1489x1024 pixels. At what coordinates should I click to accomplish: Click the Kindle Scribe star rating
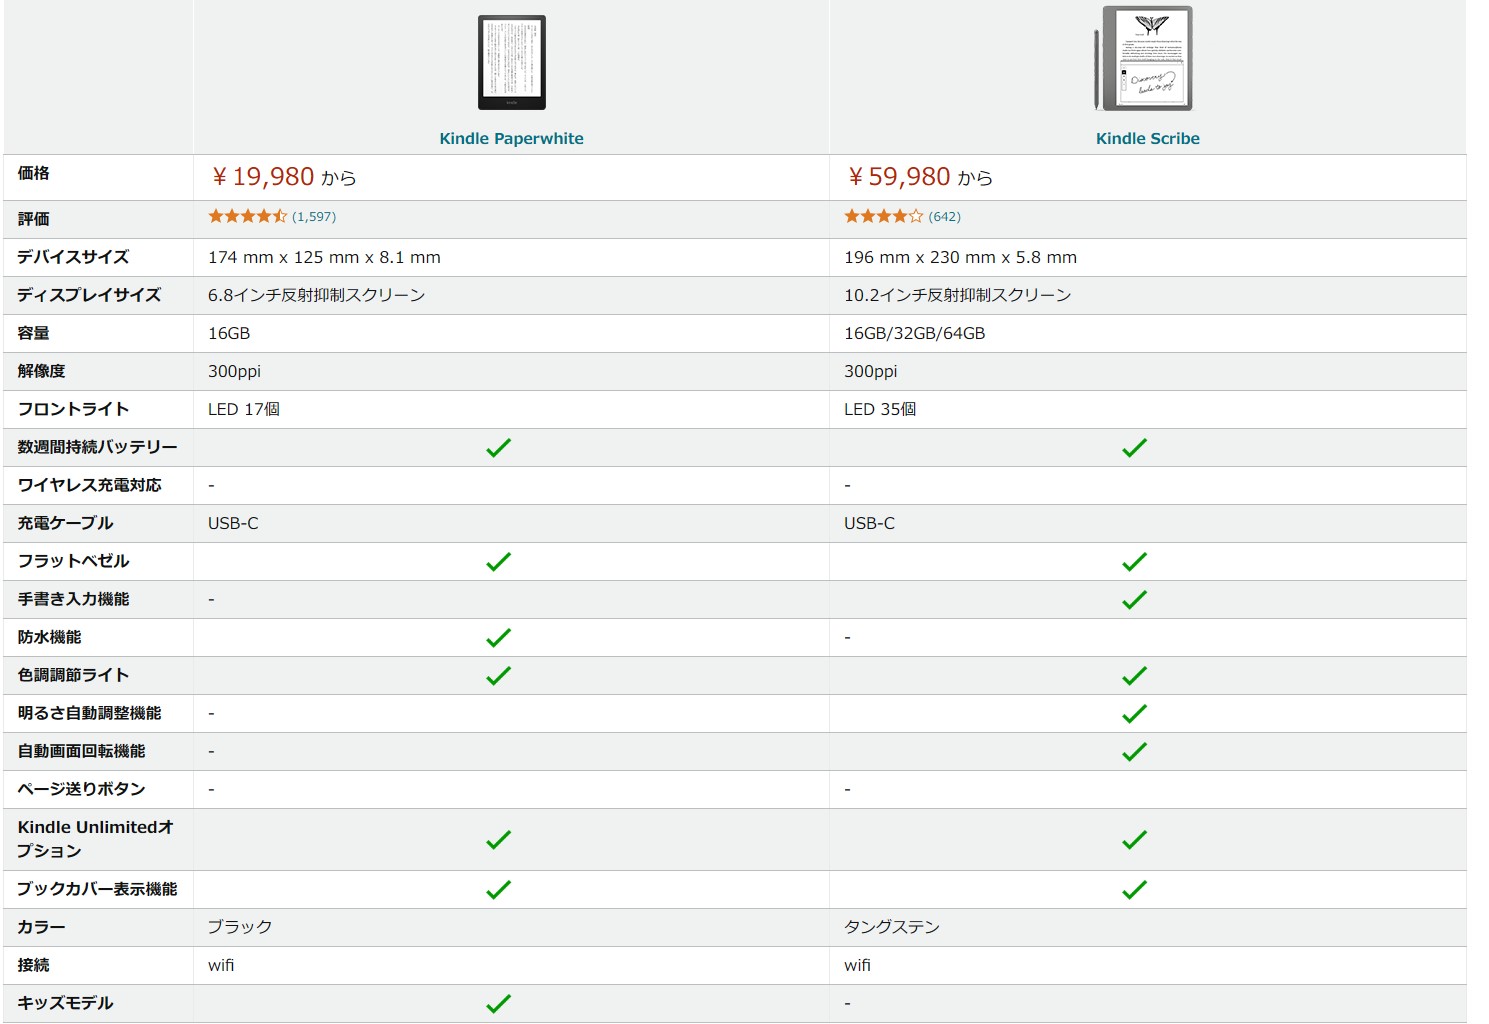[883, 216]
